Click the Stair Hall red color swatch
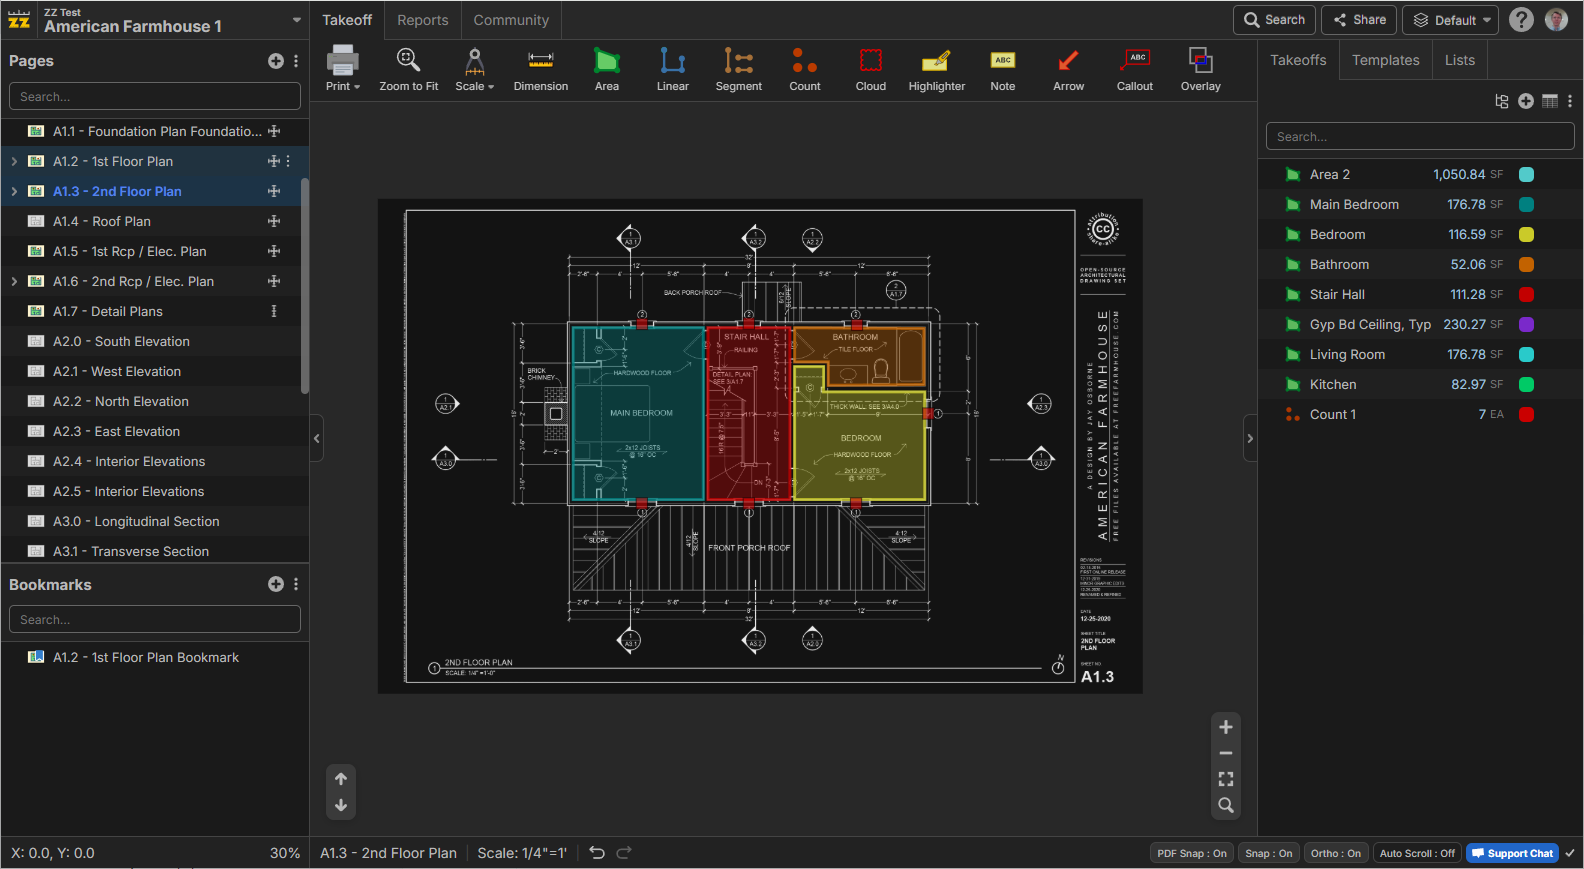1584x869 pixels. pos(1526,294)
